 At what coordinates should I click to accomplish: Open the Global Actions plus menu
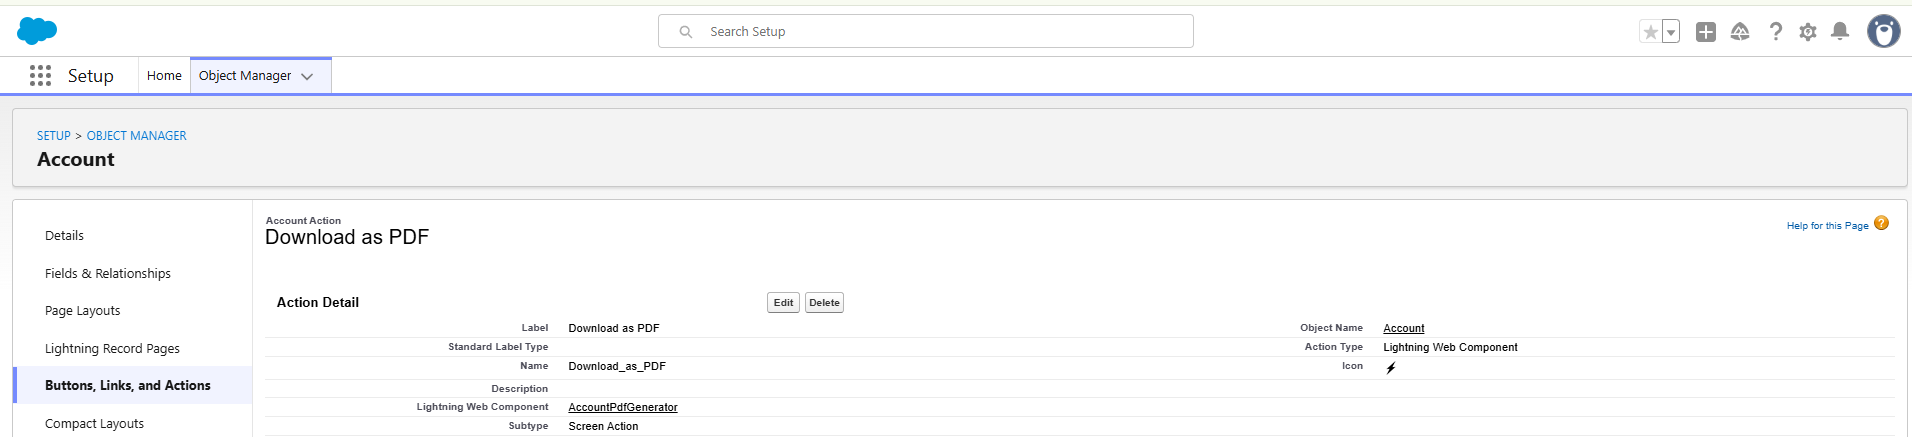[x=1706, y=32]
